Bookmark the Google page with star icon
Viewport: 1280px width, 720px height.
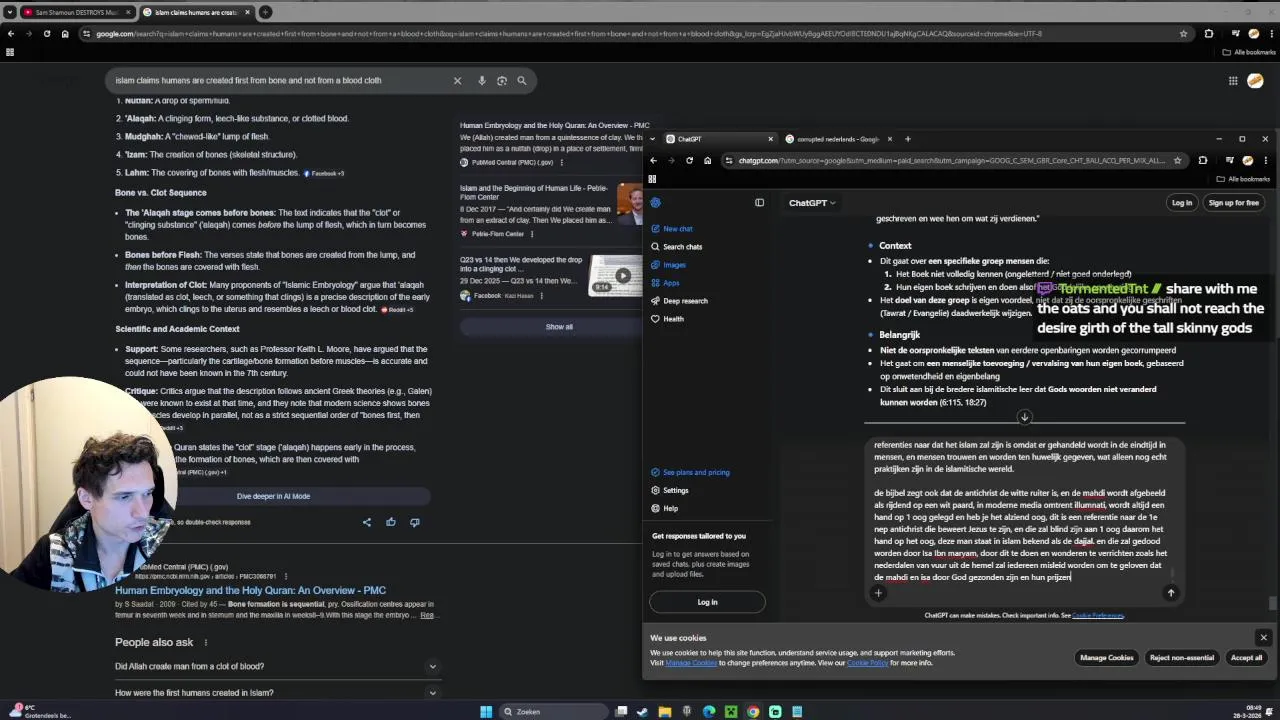tap(1183, 33)
